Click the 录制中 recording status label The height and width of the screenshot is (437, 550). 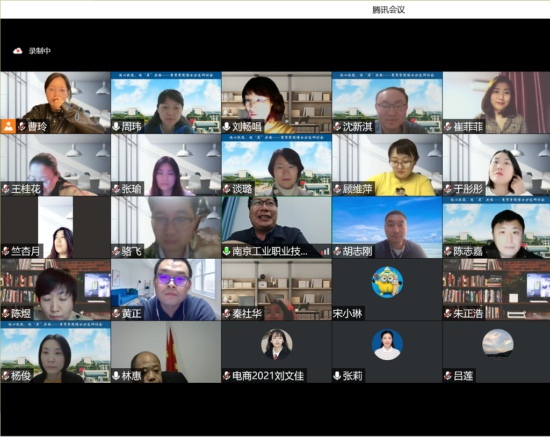tap(40, 51)
